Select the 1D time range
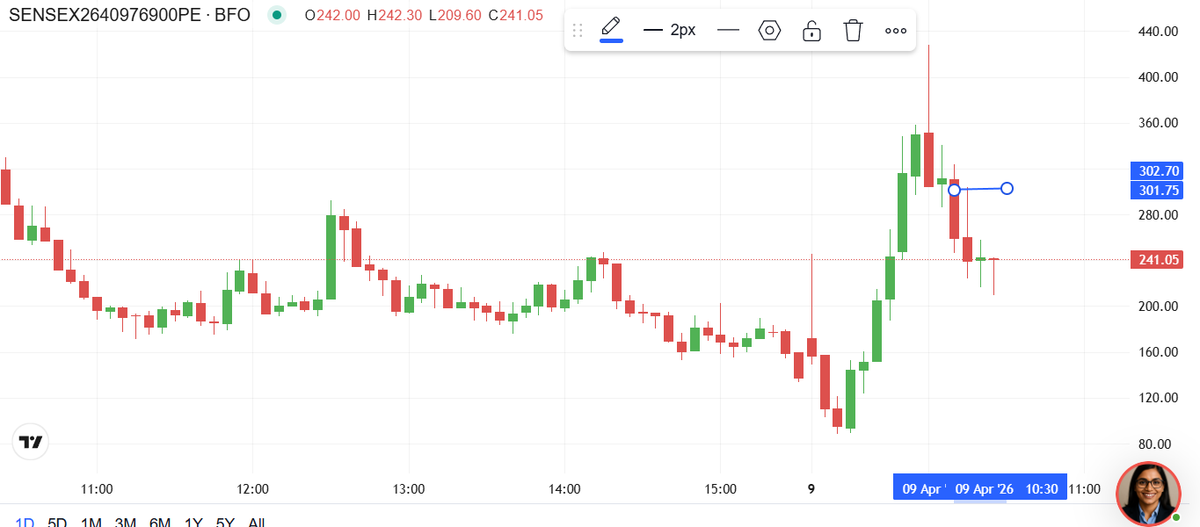Viewport: 1200px width, 527px height. 26,522
